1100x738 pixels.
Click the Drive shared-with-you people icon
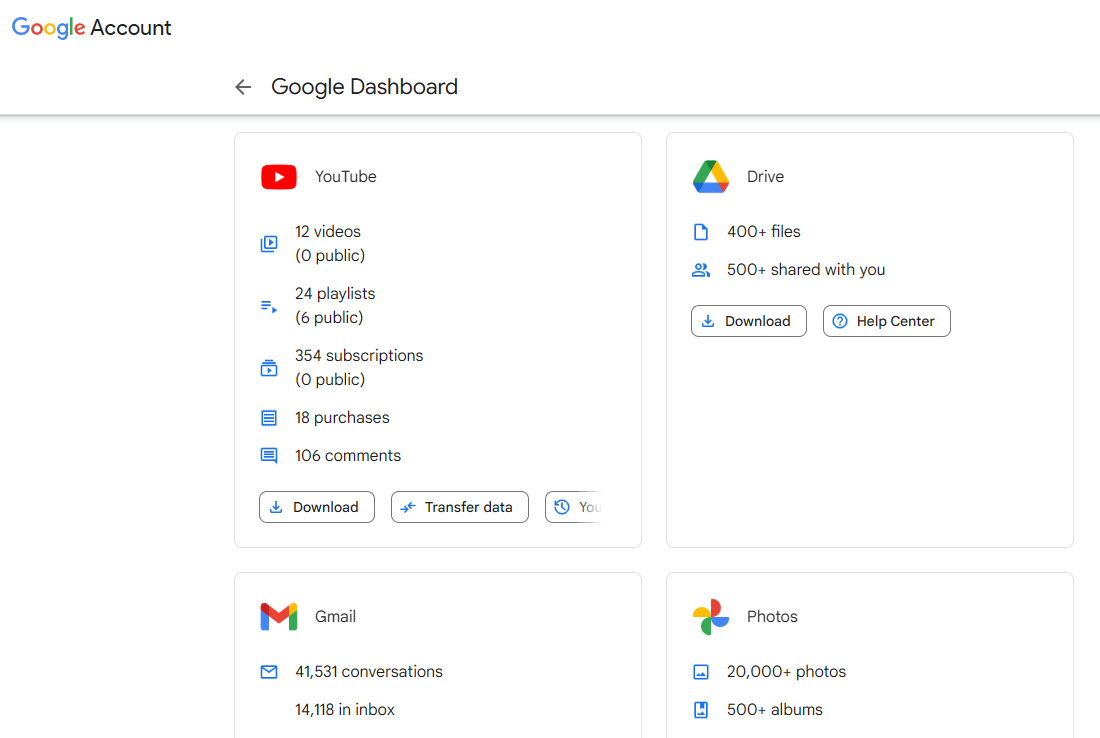coord(701,270)
